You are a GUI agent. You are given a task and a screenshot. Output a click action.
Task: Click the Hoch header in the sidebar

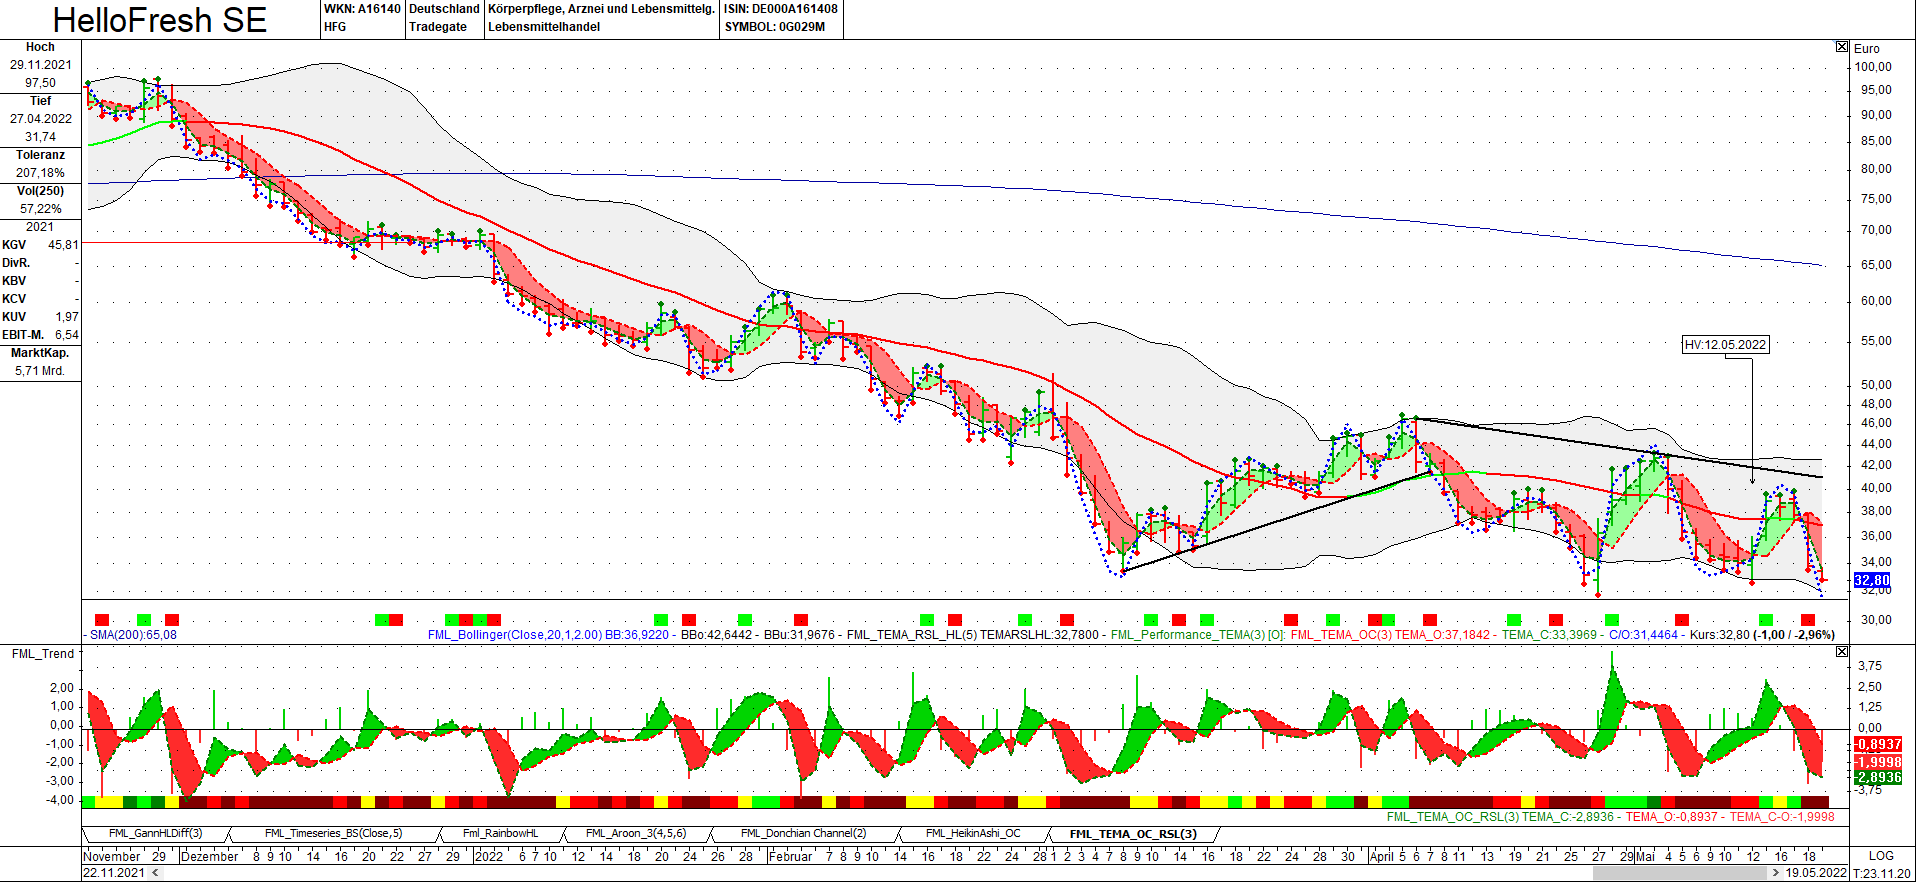(x=40, y=47)
